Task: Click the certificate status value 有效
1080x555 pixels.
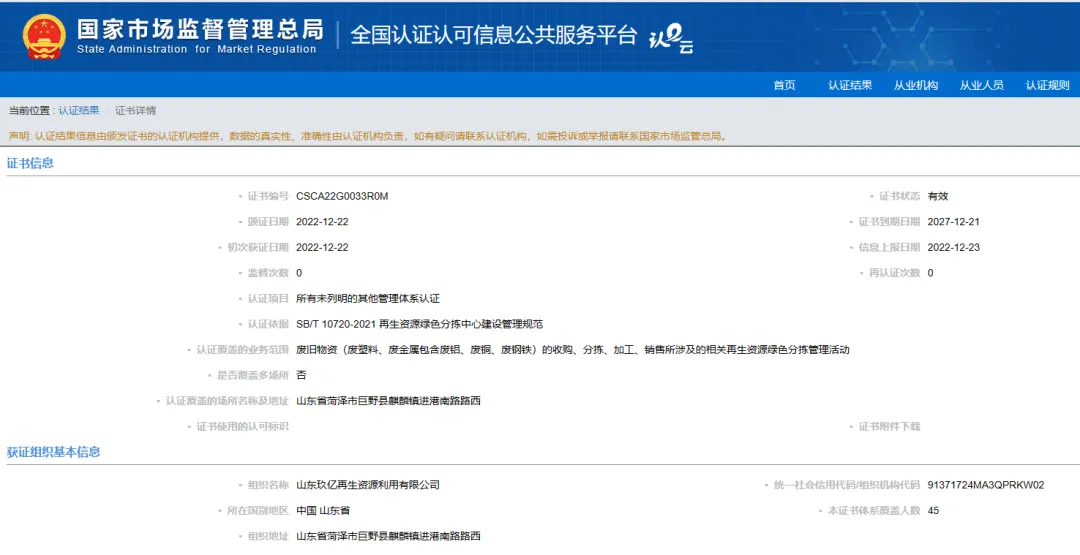Action: click(937, 196)
